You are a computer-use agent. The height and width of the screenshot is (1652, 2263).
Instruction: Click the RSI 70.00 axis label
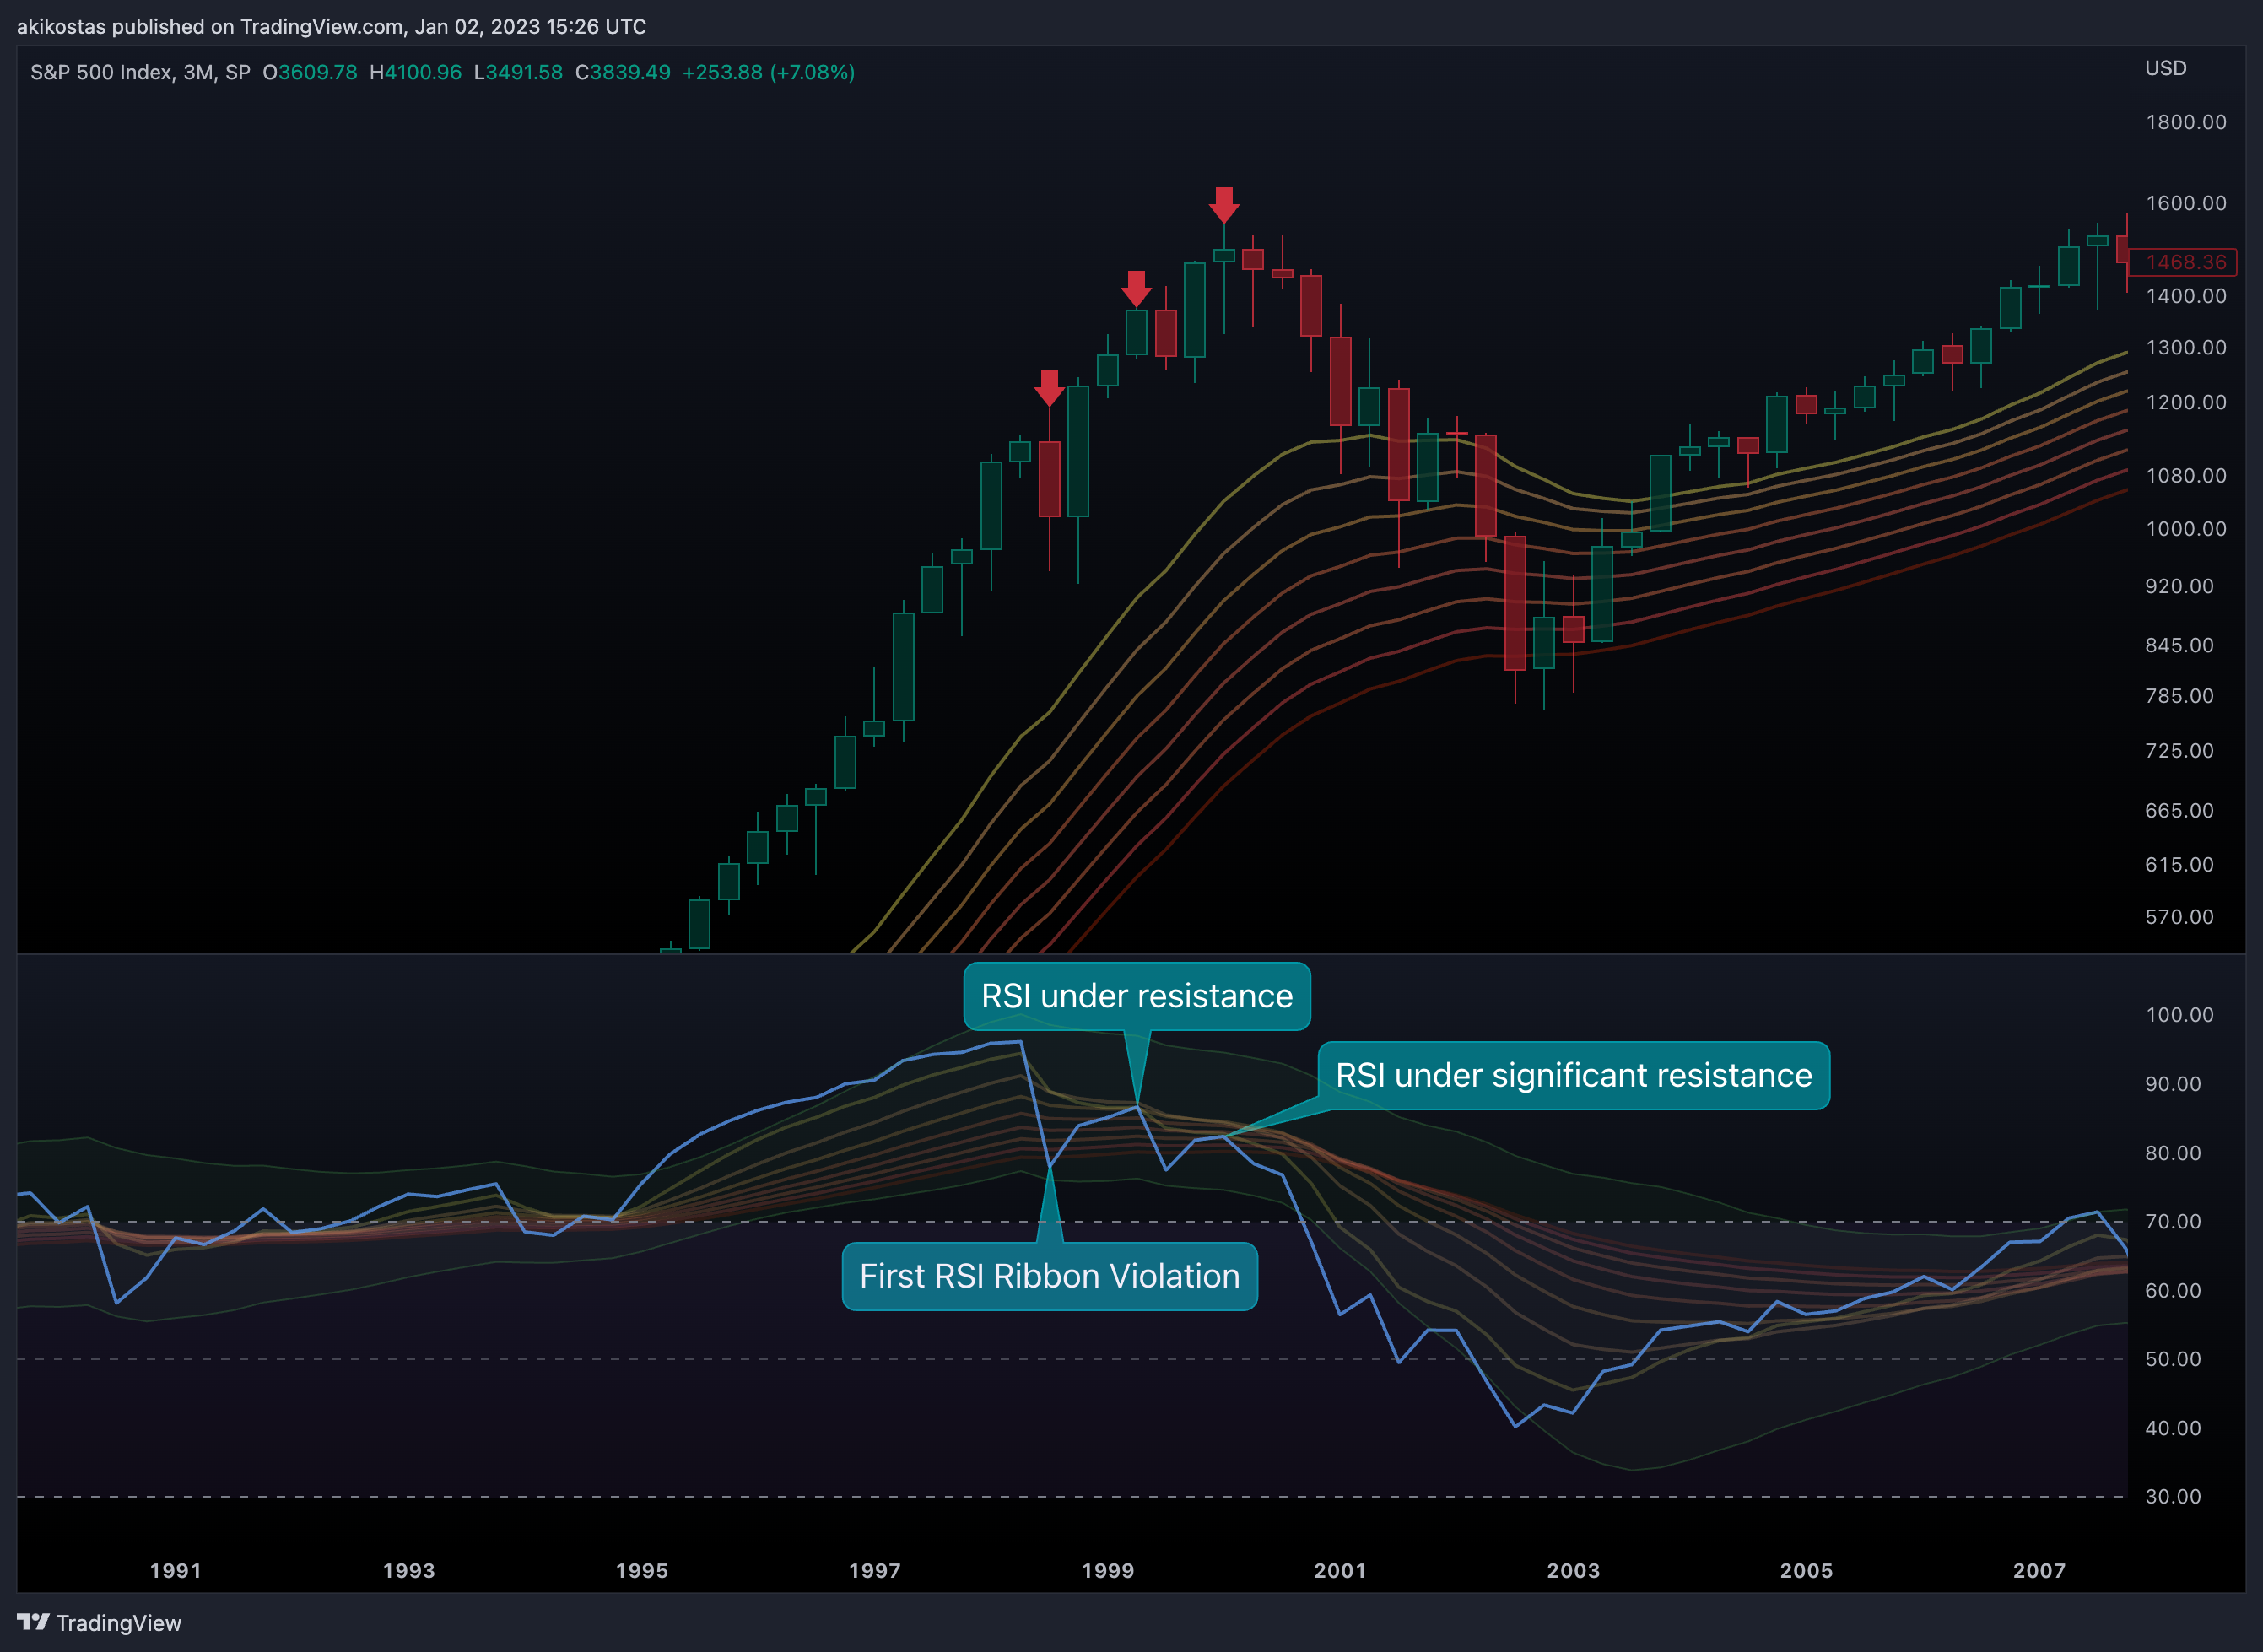tap(2173, 1221)
